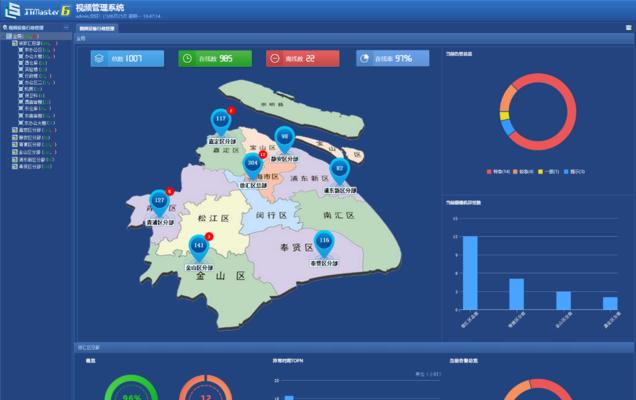This screenshot has width=636, height=400.
Task: Click the map pin numbered 127
Action: point(159,200)
